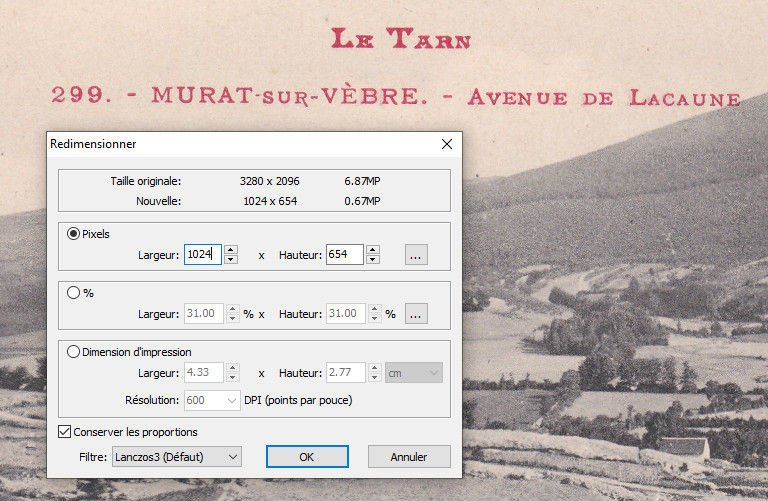Viewport: 768px width, 501px height.
Task: Select the % radio button
Action: (73, 293)
